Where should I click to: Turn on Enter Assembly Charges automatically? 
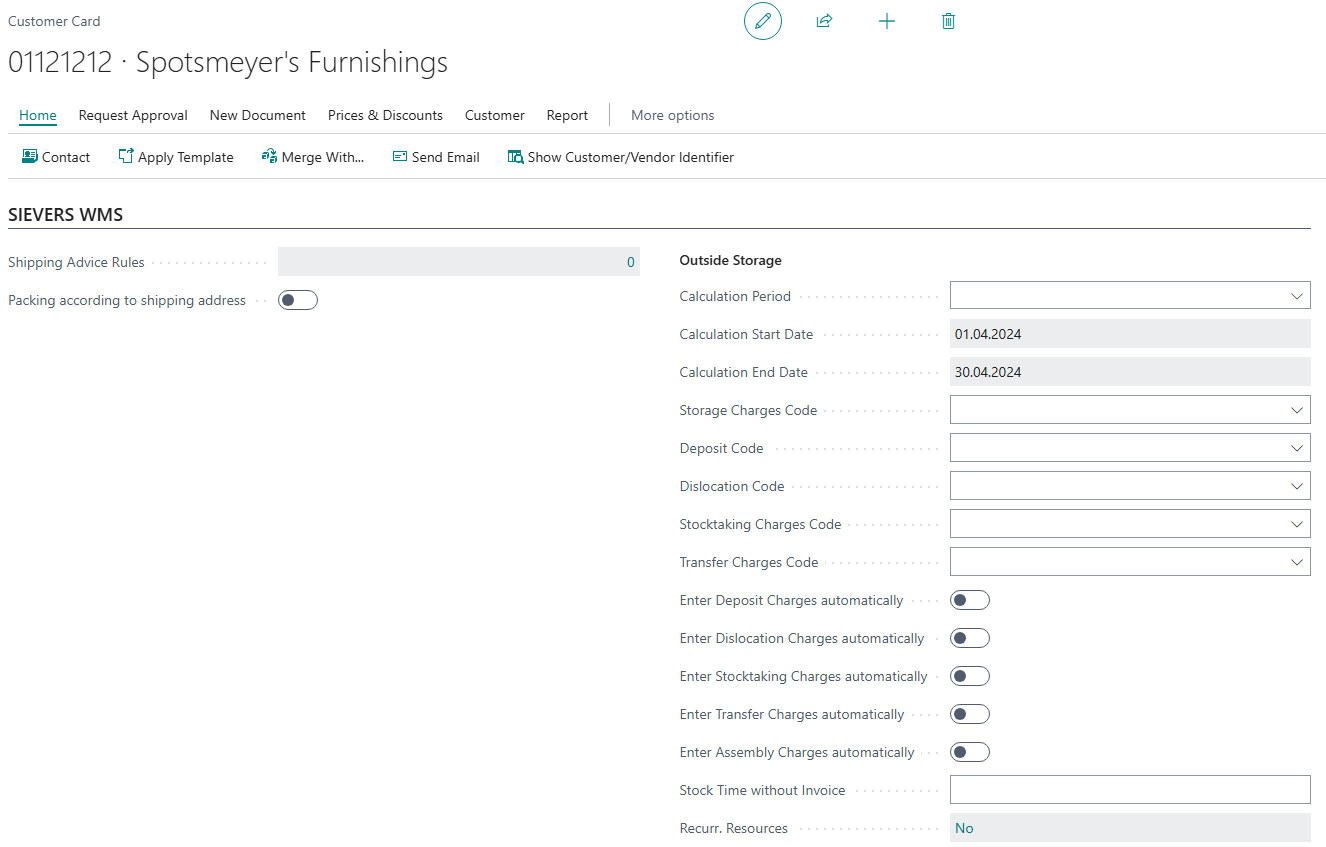click(x=969, y=752)
